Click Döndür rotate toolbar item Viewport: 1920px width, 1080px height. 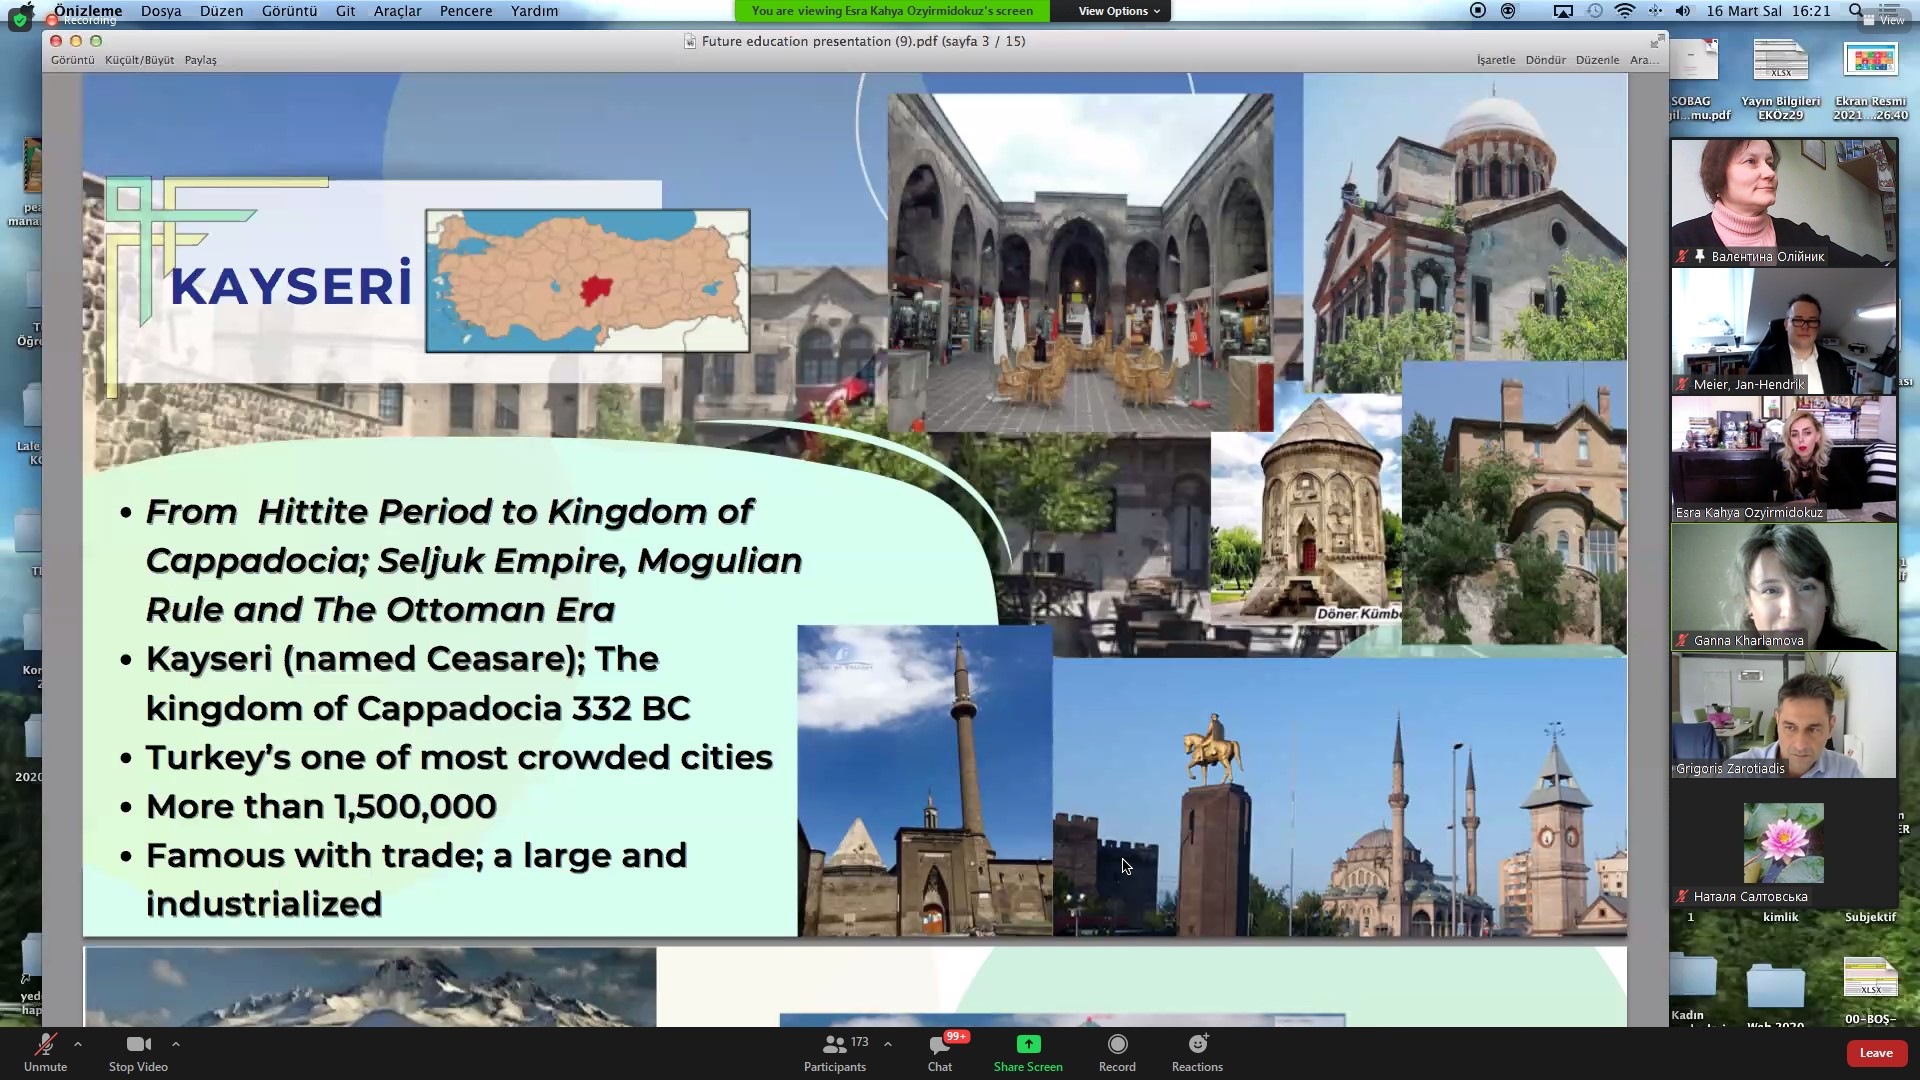[1545, 60]
